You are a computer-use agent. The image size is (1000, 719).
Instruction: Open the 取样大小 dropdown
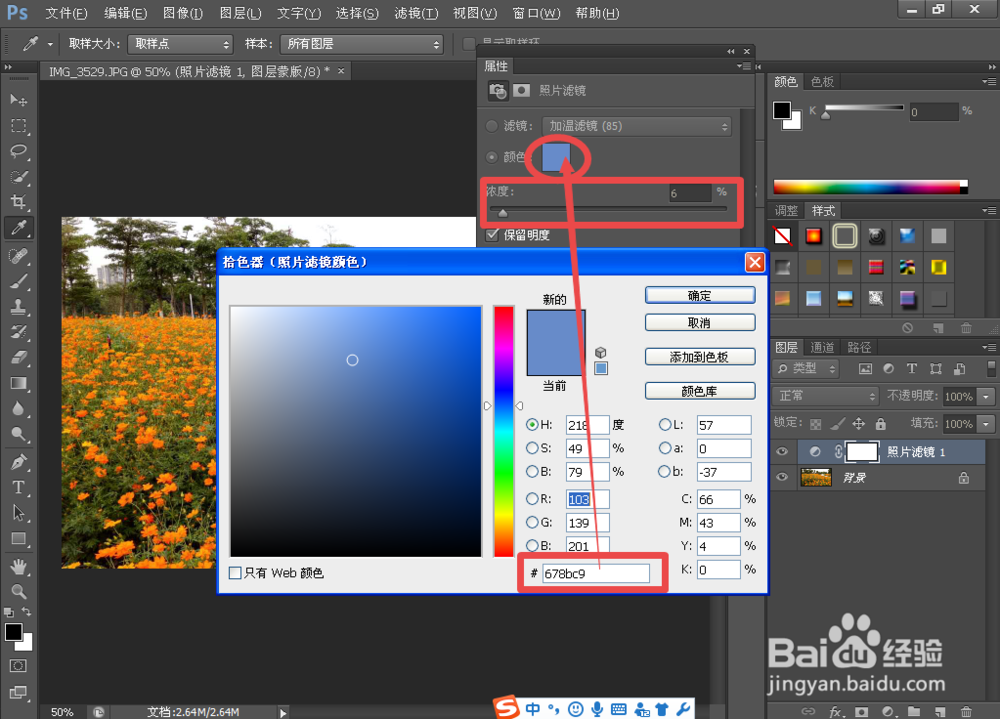click(x=180, y=44)
